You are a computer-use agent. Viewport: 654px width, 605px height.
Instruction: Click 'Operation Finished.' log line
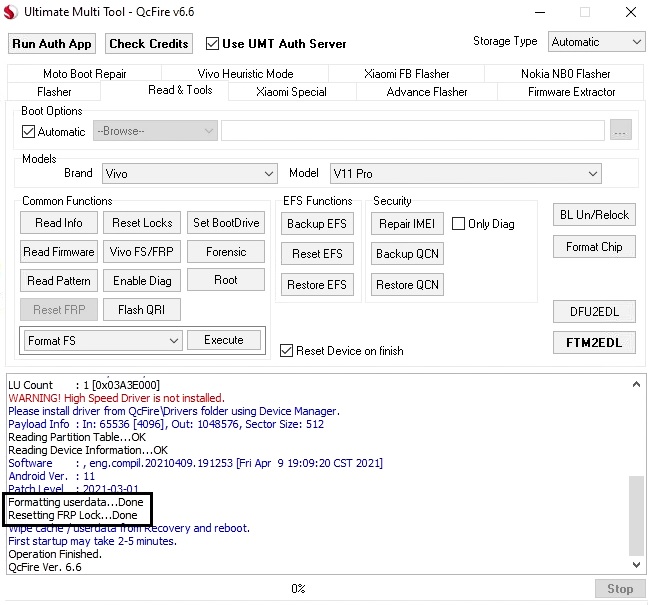55,554
